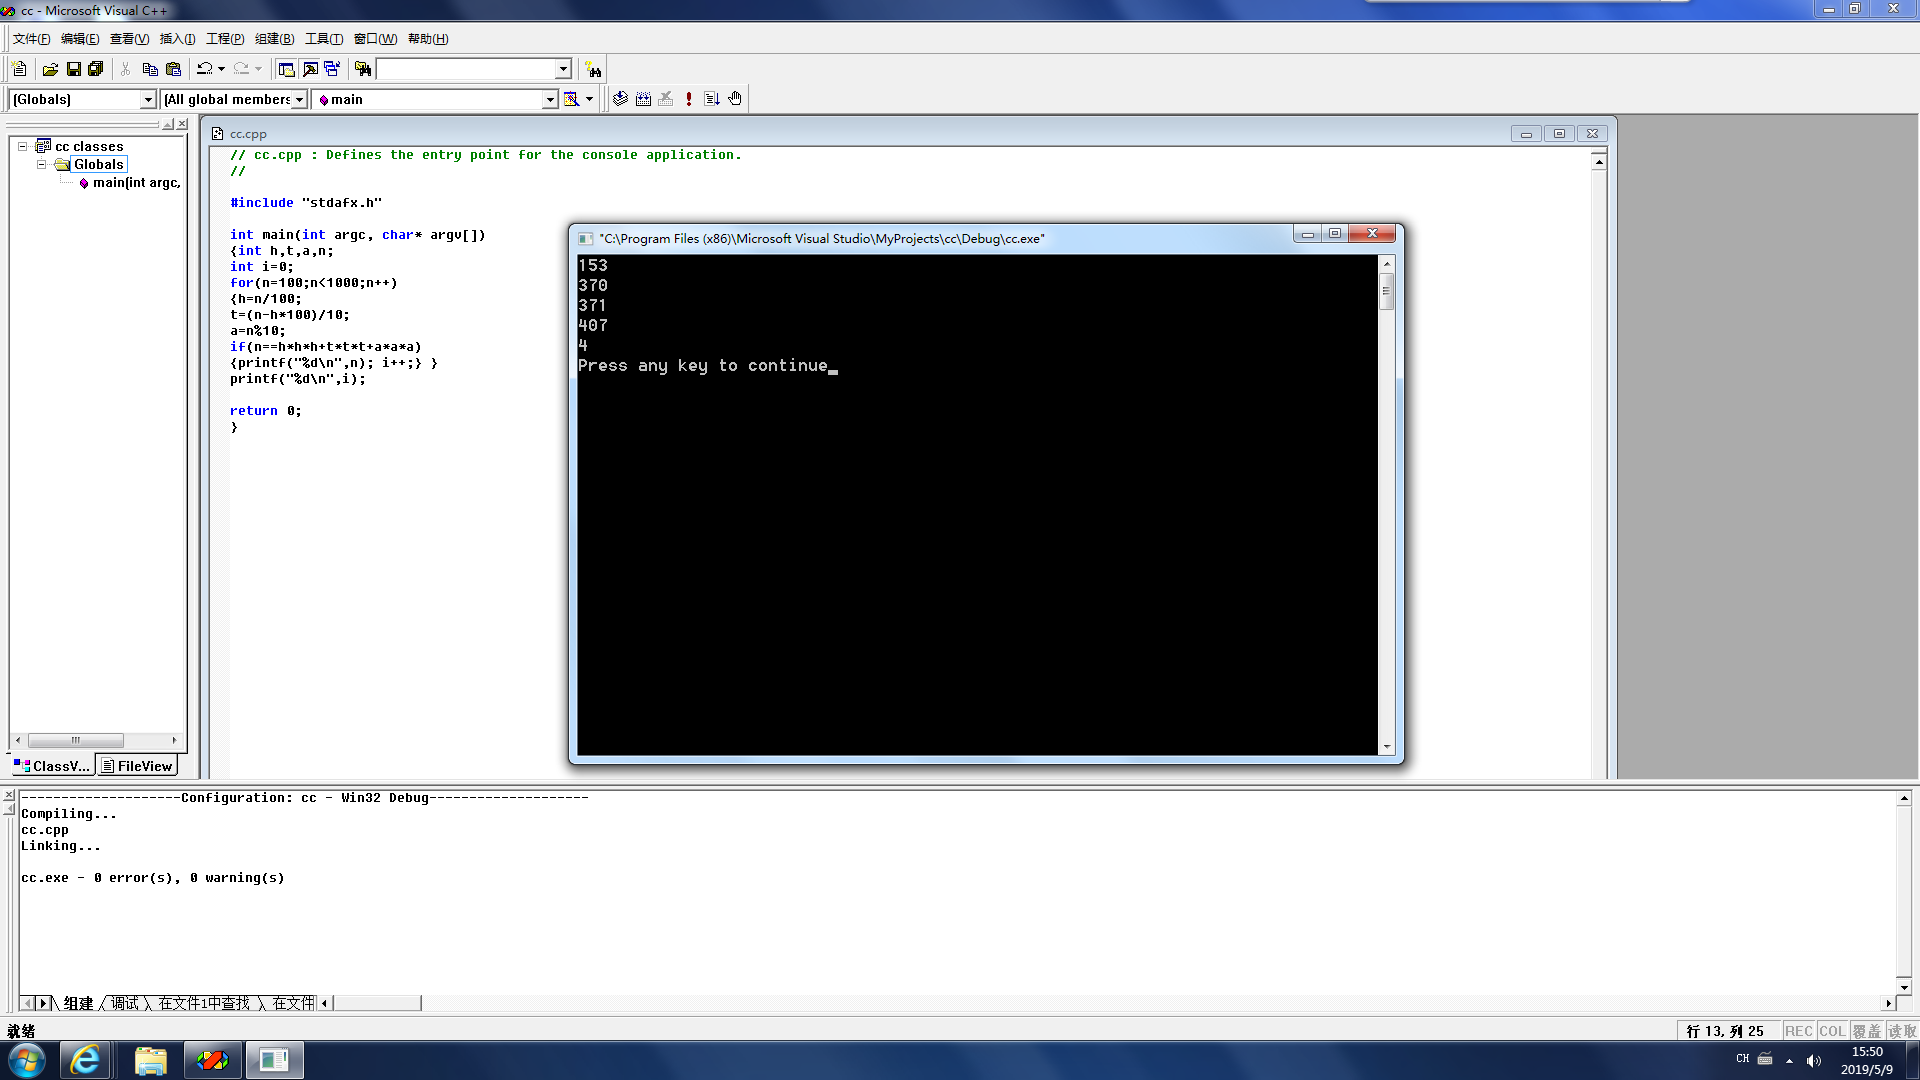Viewport: 1920px width, 1080px height.
Task: Toggle the Output window icon
Action: pos(310,69)
